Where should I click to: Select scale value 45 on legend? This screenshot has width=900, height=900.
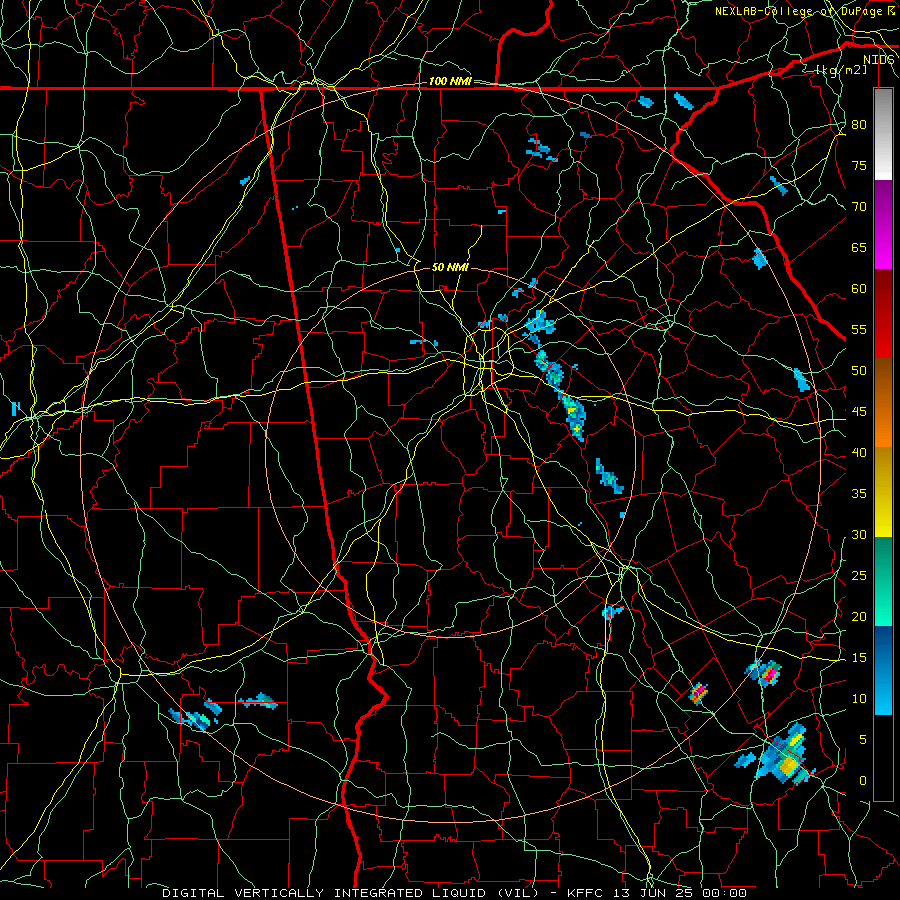tap(859, 412)
